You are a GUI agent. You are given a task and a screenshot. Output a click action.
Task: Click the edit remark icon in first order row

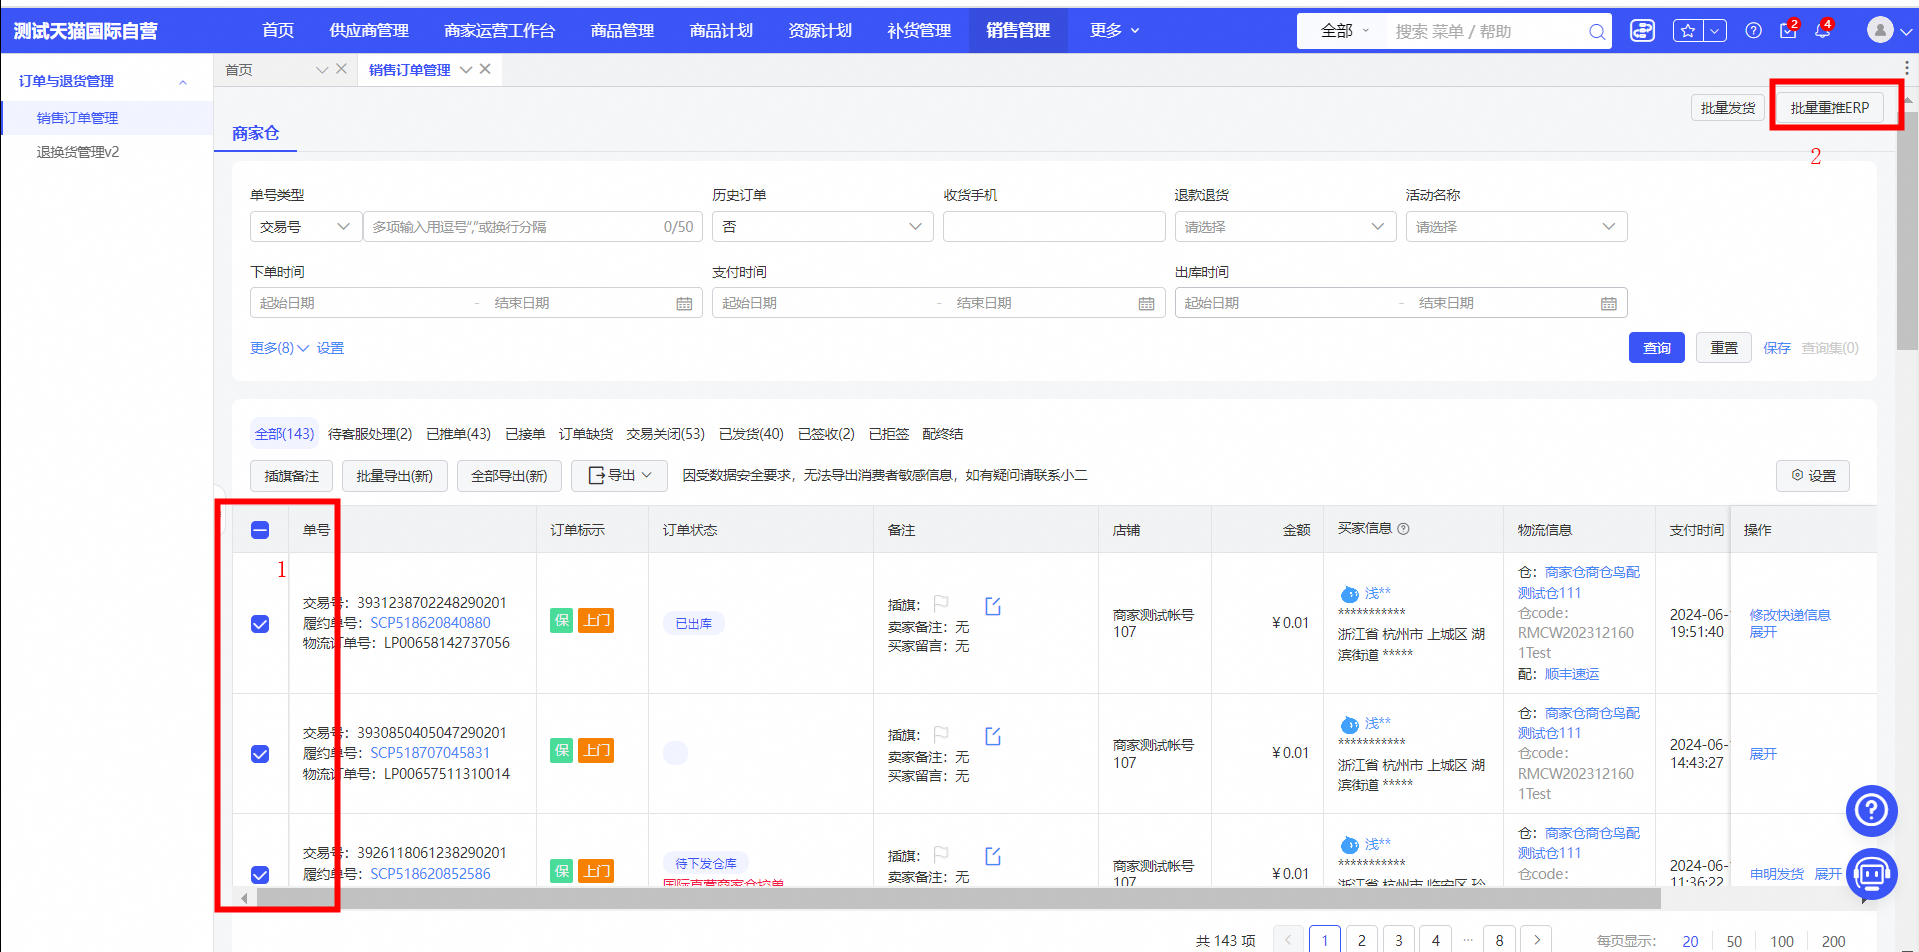point(993,606)
